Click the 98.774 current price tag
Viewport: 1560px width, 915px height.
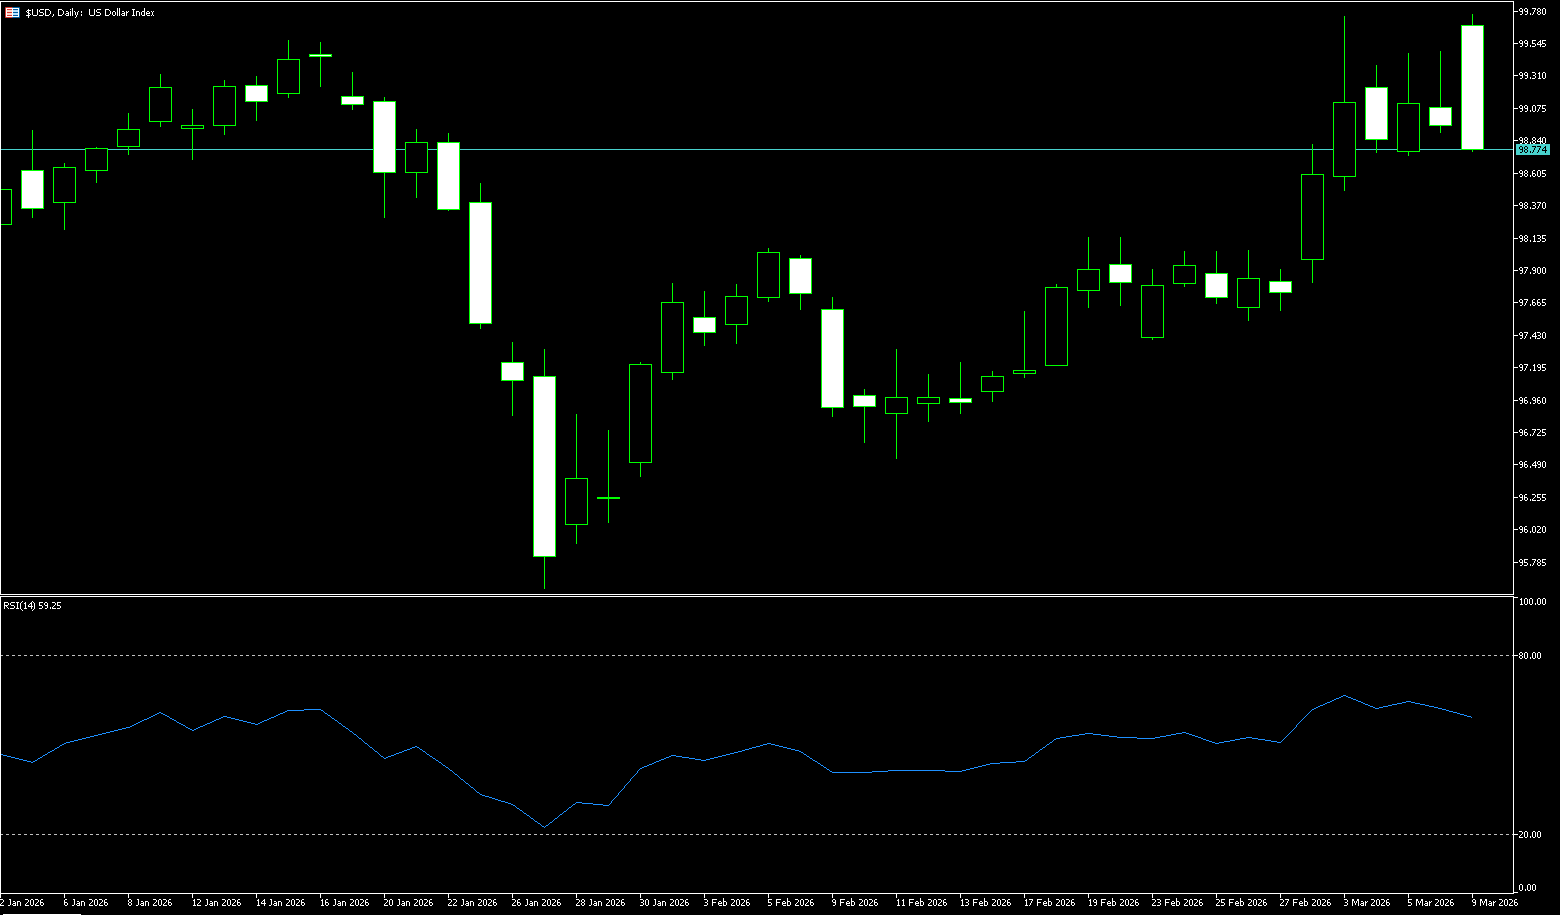point(1532,149)
